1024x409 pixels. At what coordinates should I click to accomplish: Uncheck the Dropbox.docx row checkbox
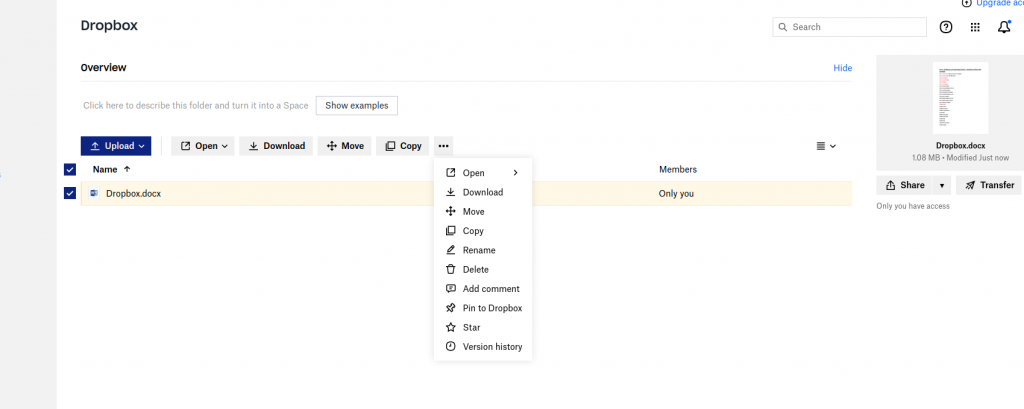click(70, 193)
